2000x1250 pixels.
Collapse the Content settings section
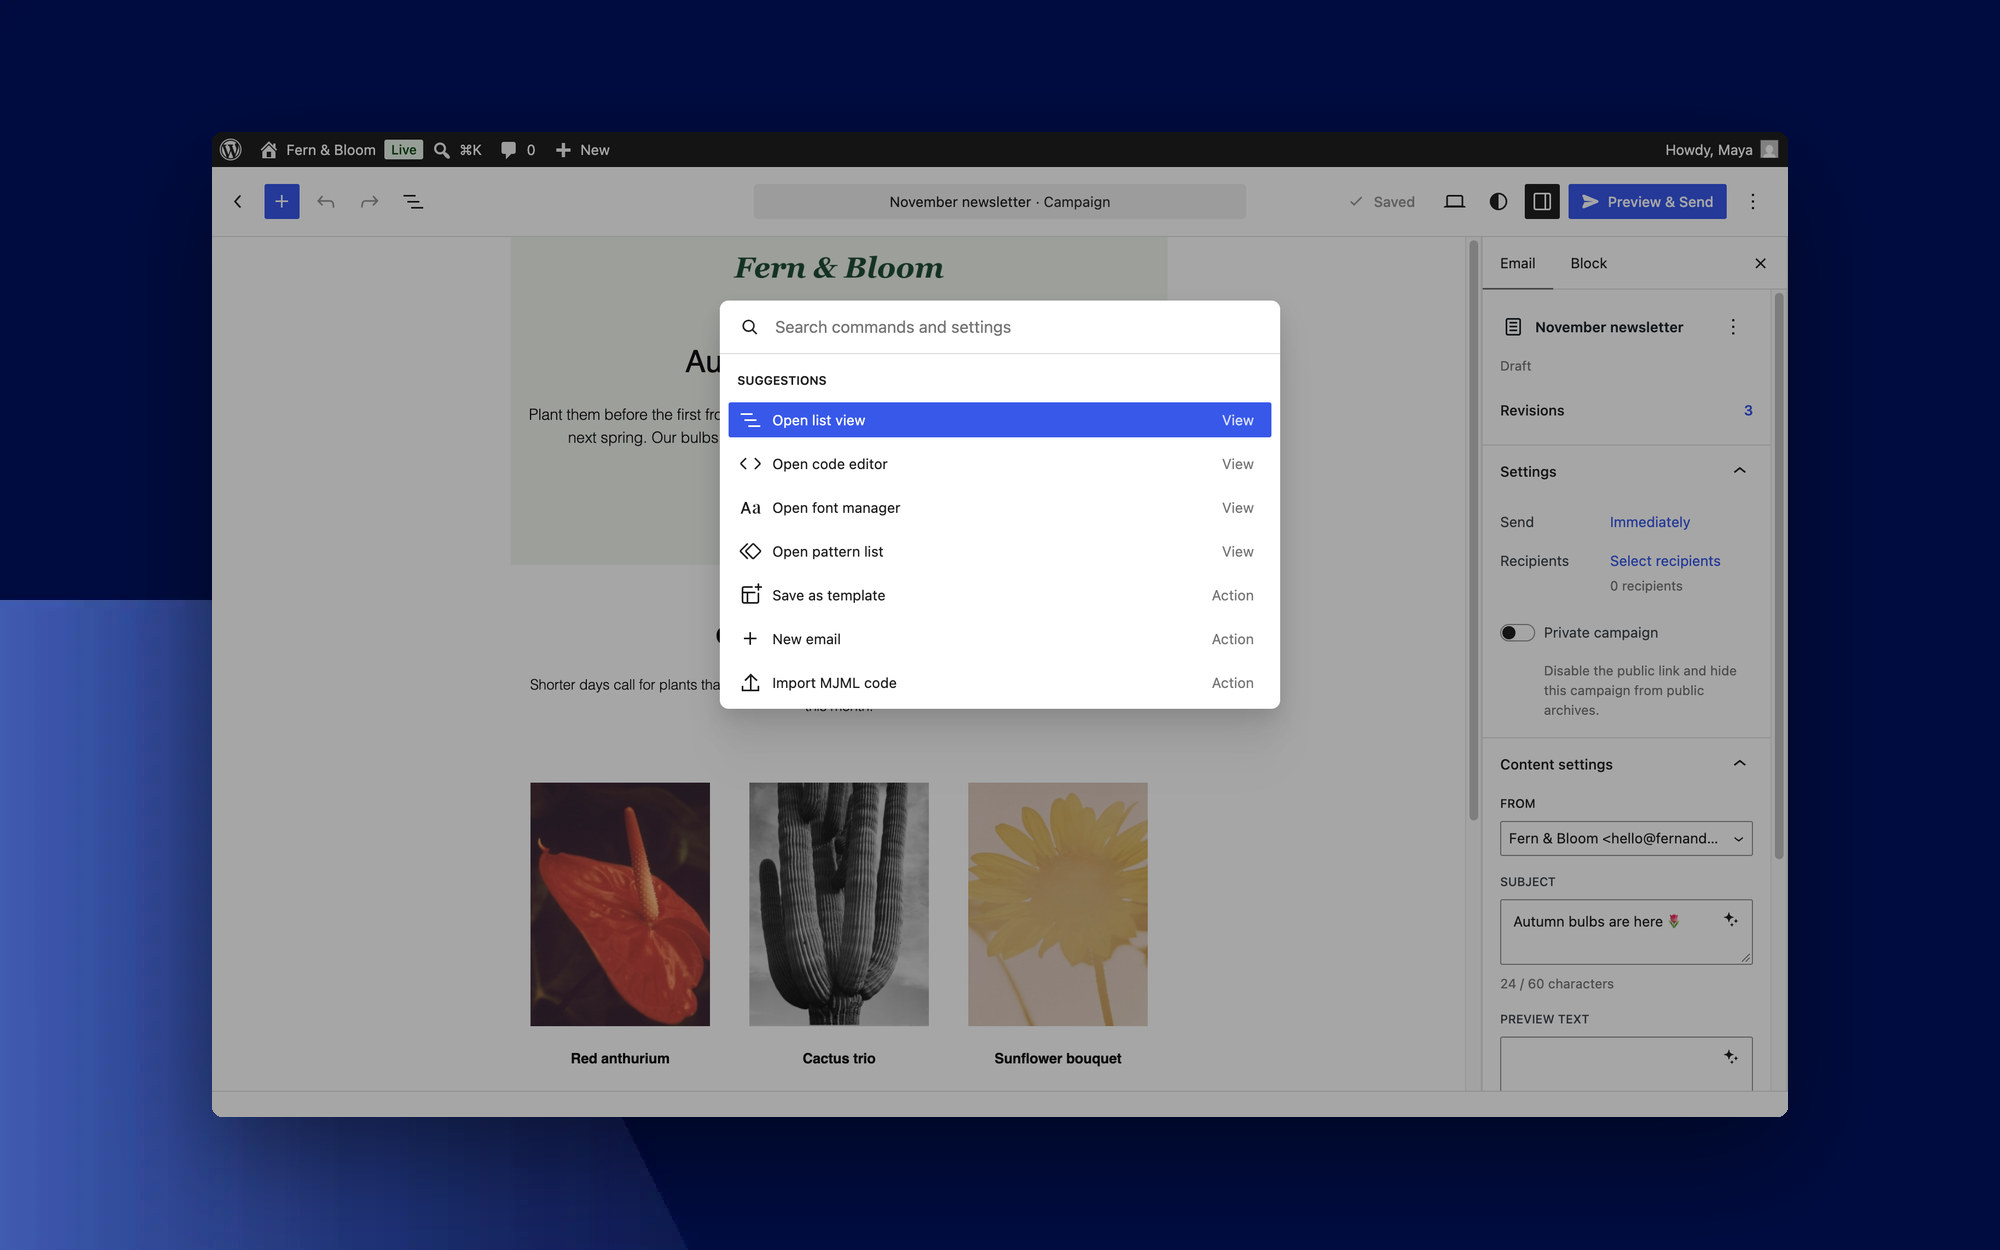point(1740,764)
